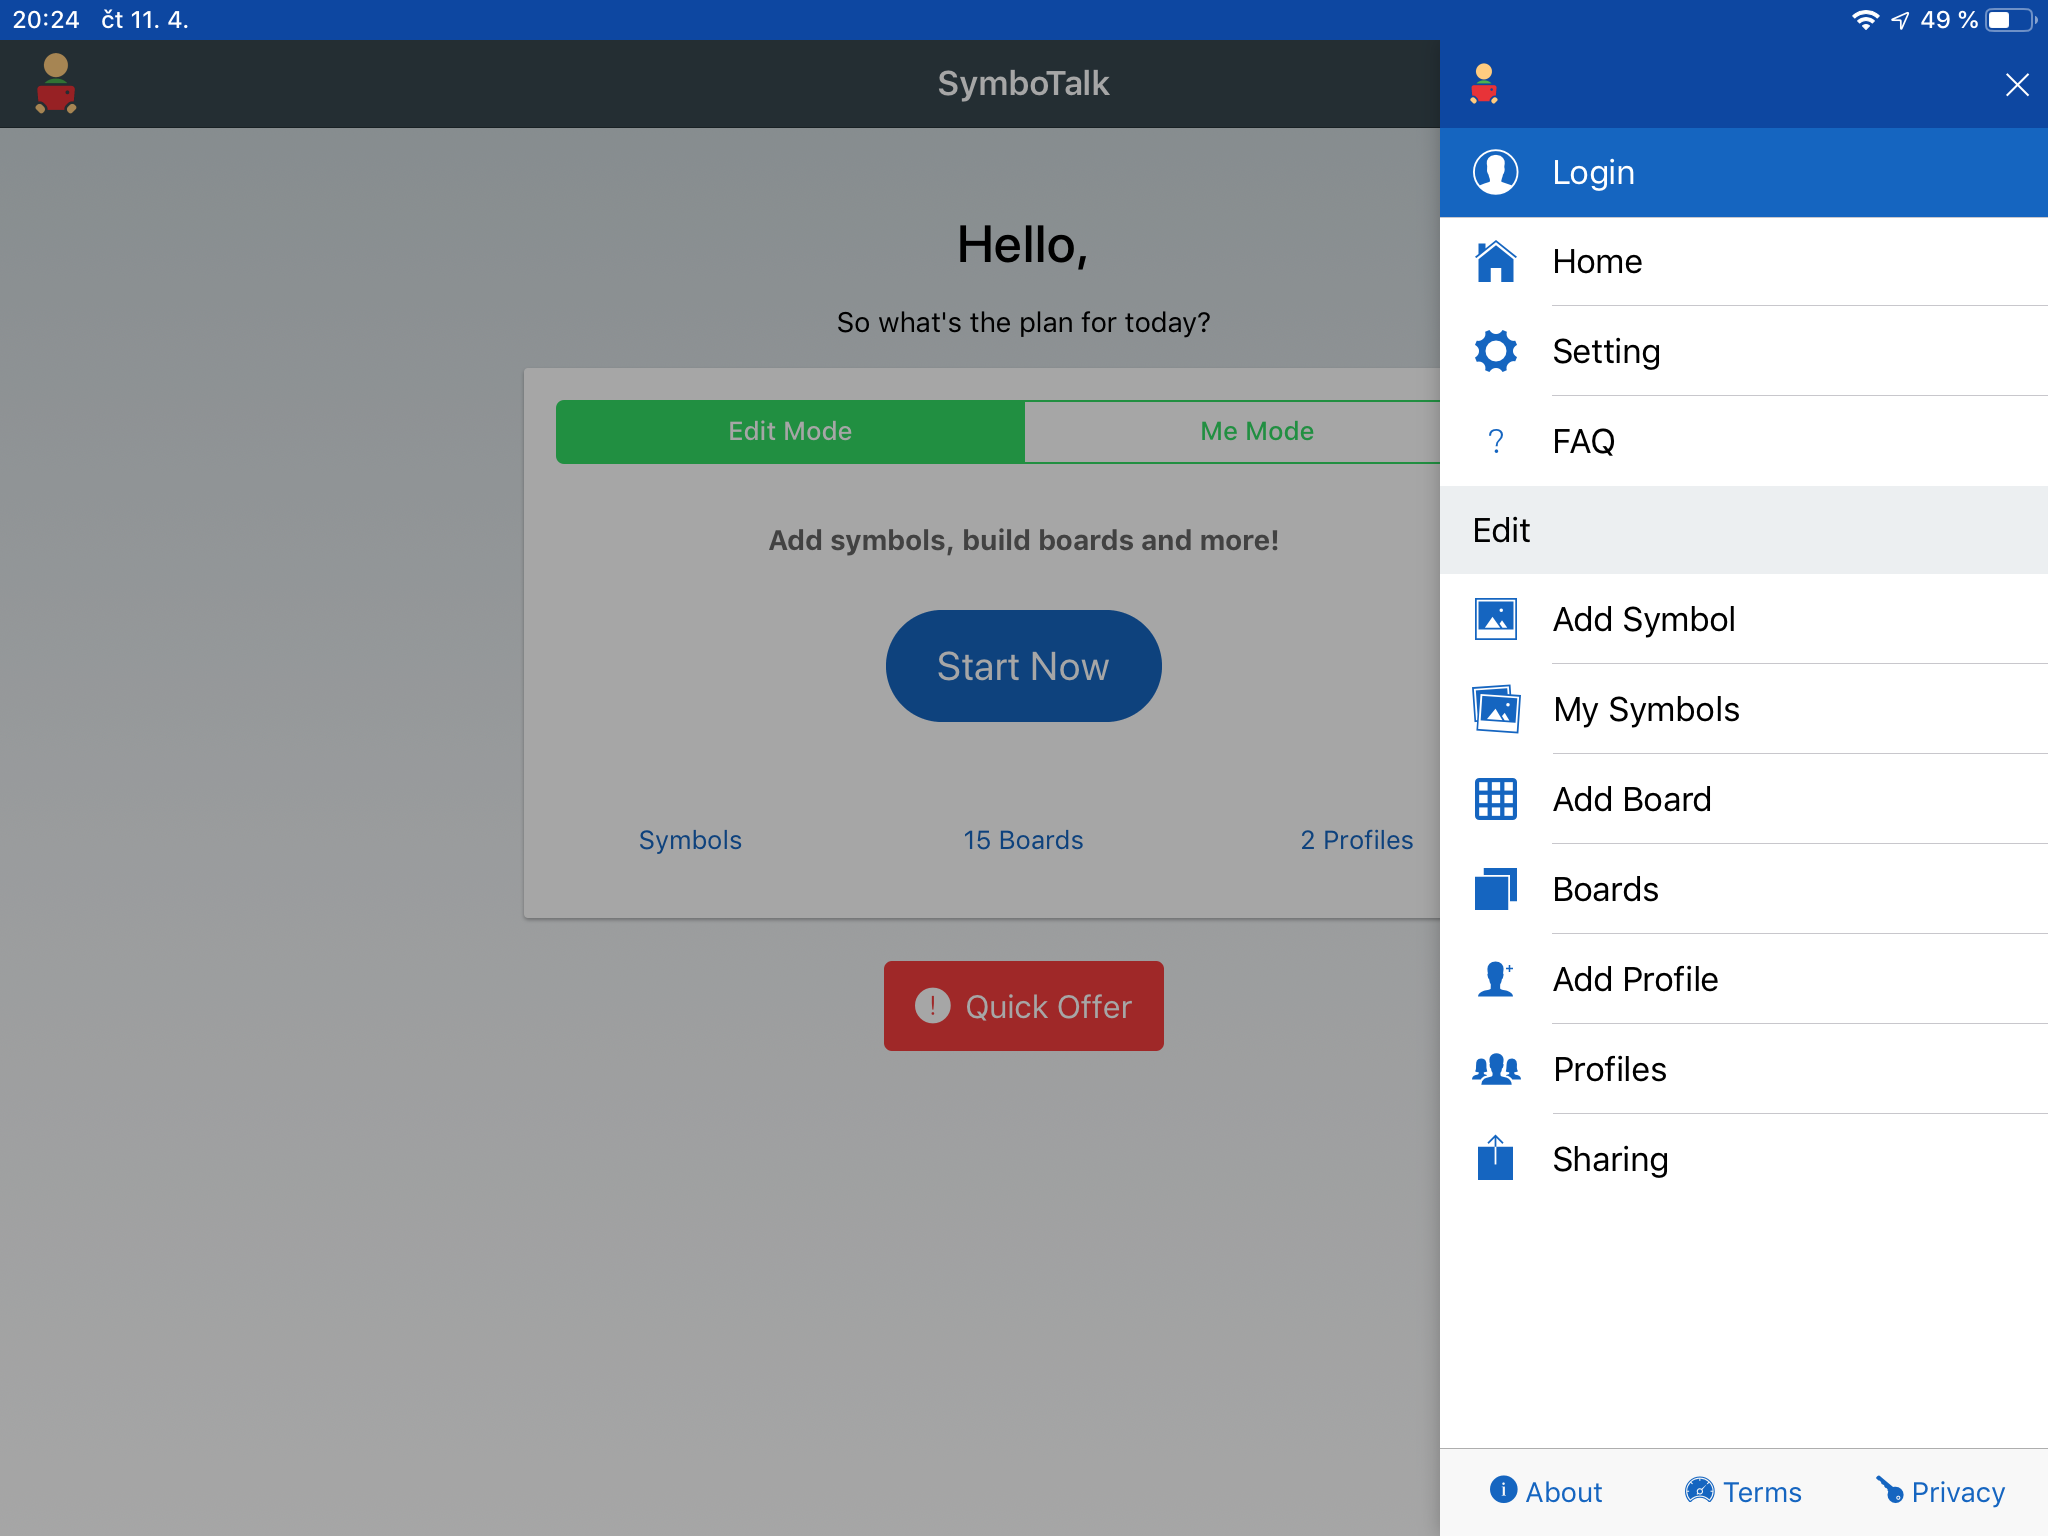Open Sharing menu entry
Image resolution: width=2048 pixels, height=1536 pixels.
(1744, 1159)
